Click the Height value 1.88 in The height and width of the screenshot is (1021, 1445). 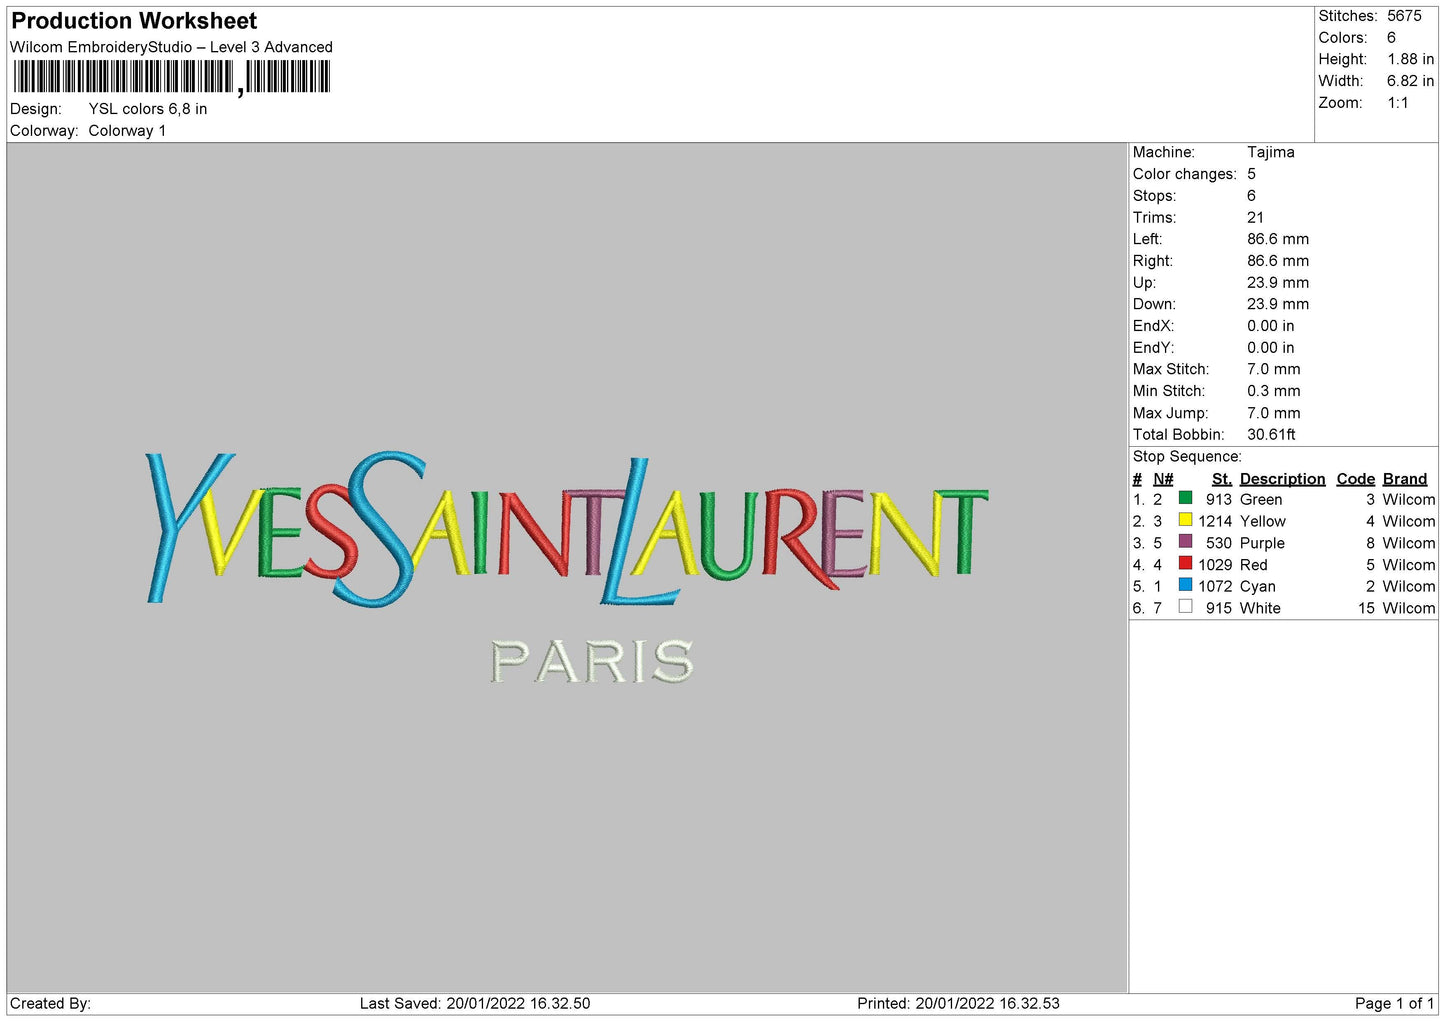(x=1410, y=60)
